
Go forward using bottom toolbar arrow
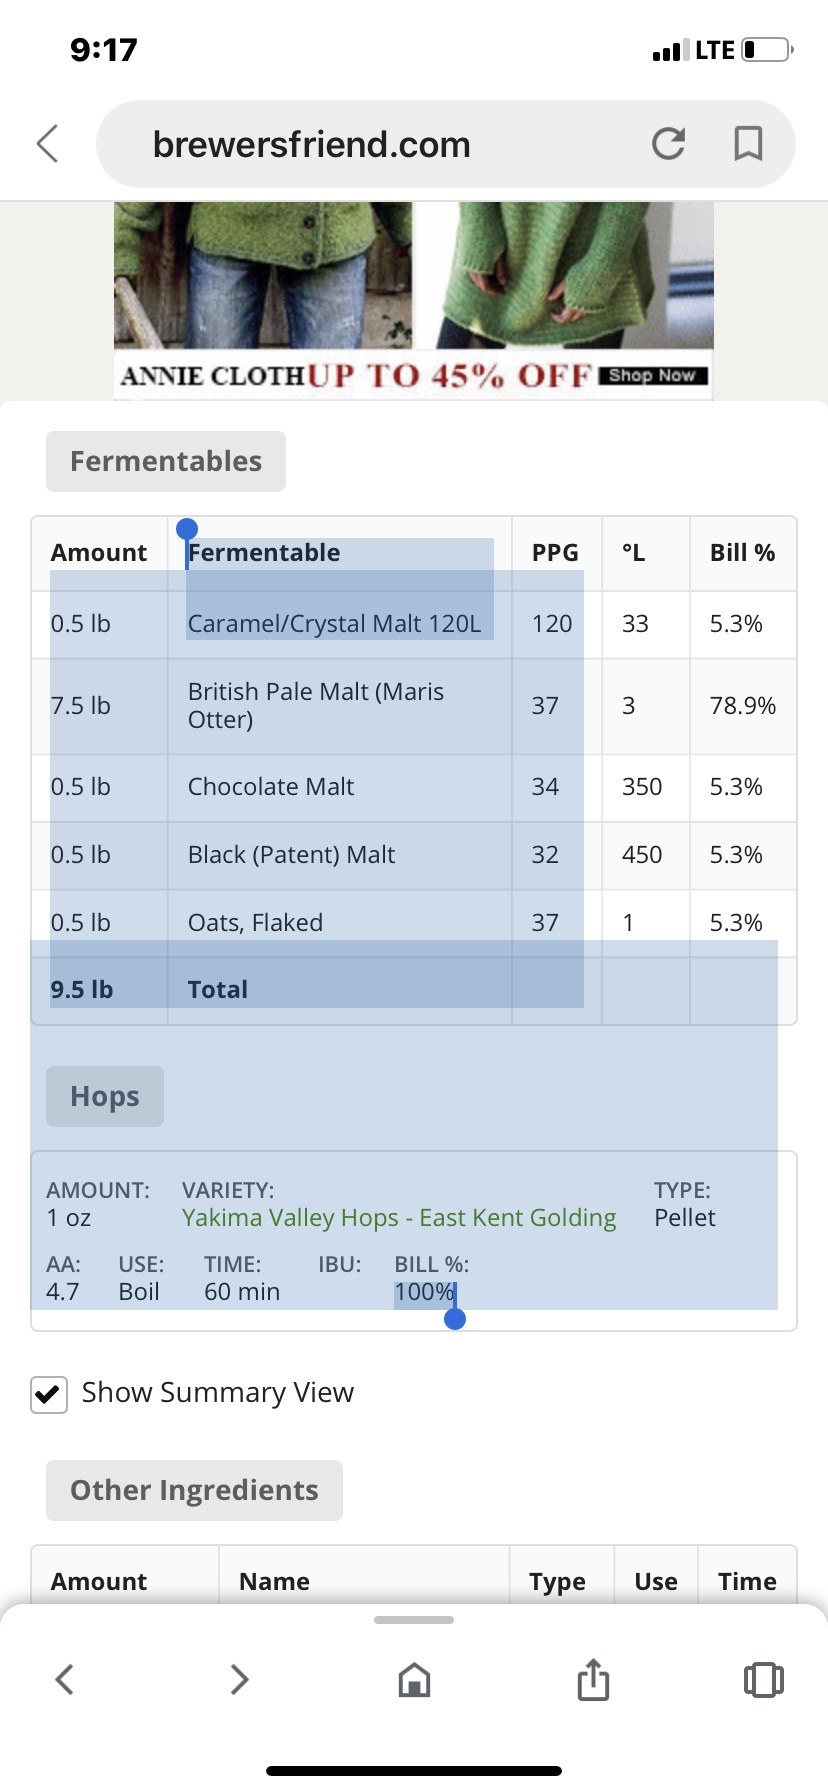tap(239, 1679)
